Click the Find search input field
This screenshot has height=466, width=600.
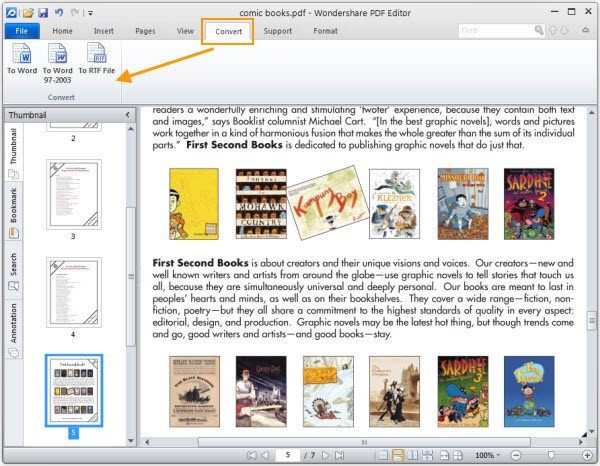[x=495, y=31]
